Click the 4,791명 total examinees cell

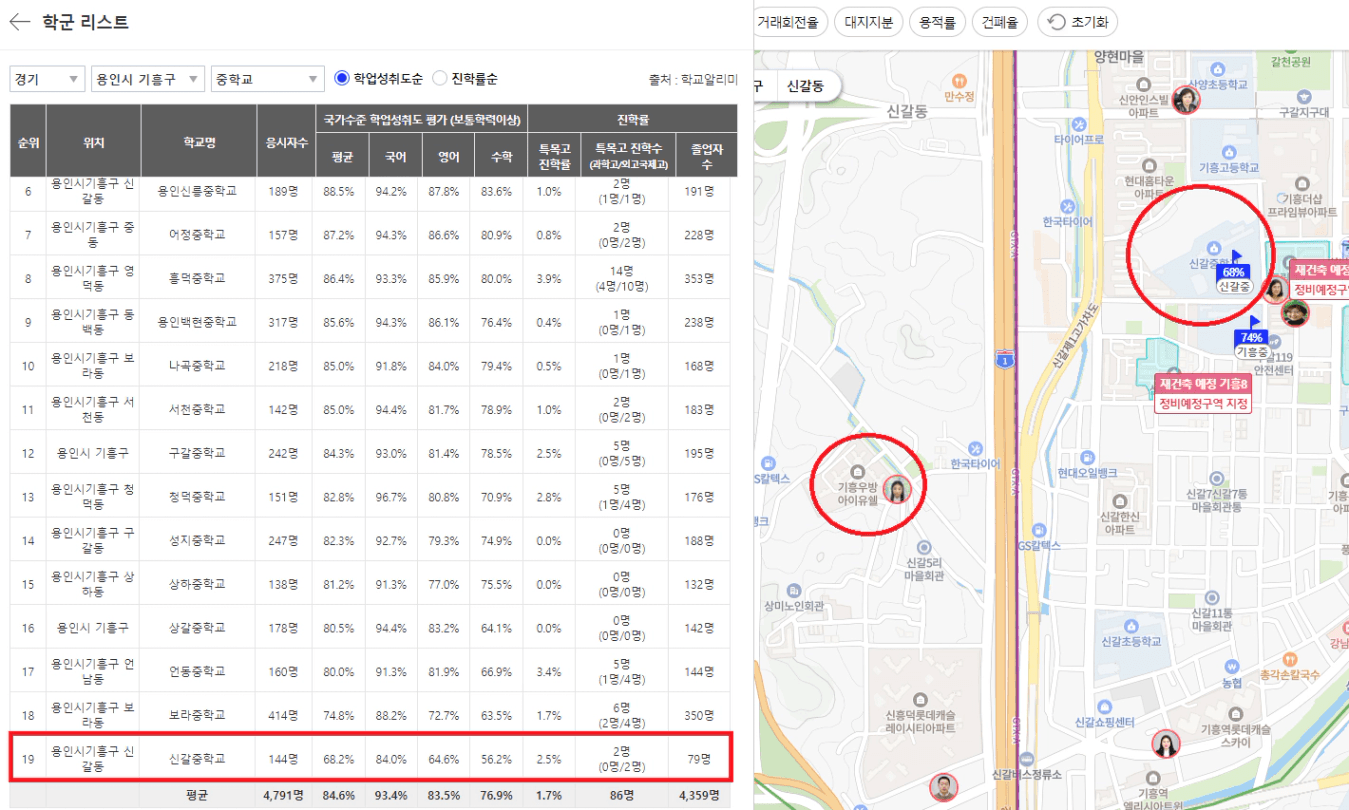tap(285, 797)
